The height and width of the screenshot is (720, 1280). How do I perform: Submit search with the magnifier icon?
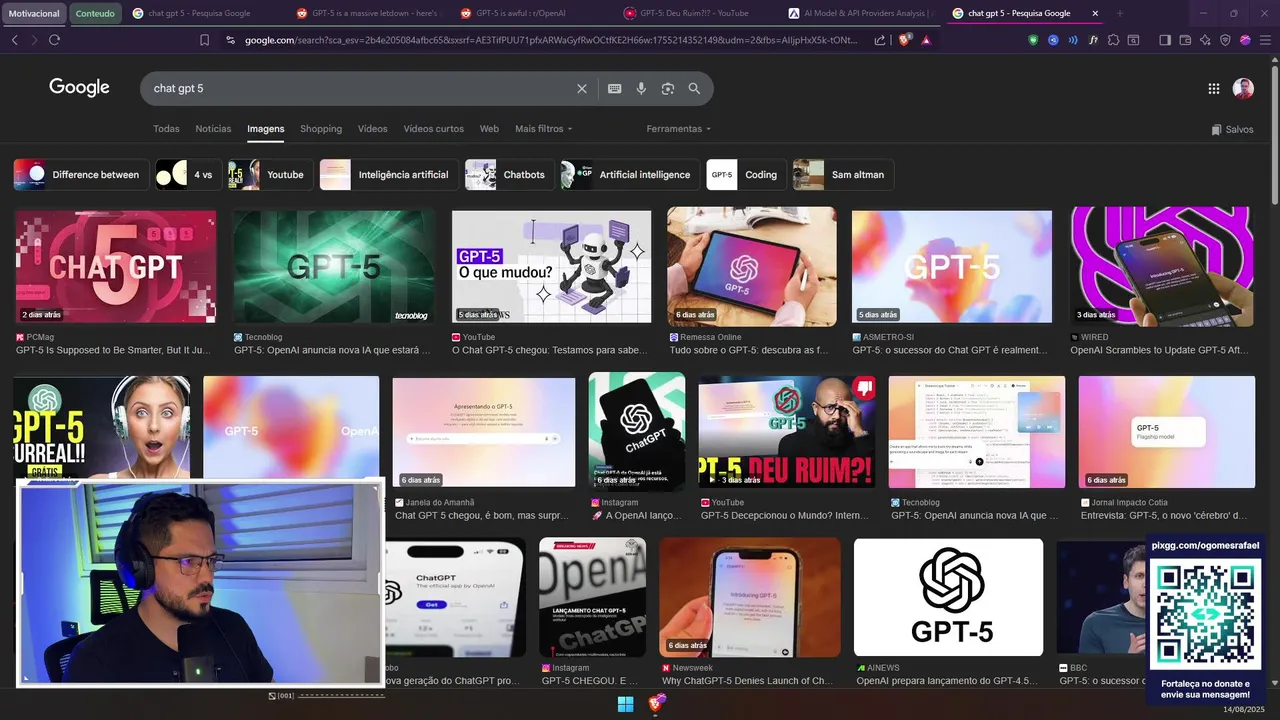click(x=694, y=88)
